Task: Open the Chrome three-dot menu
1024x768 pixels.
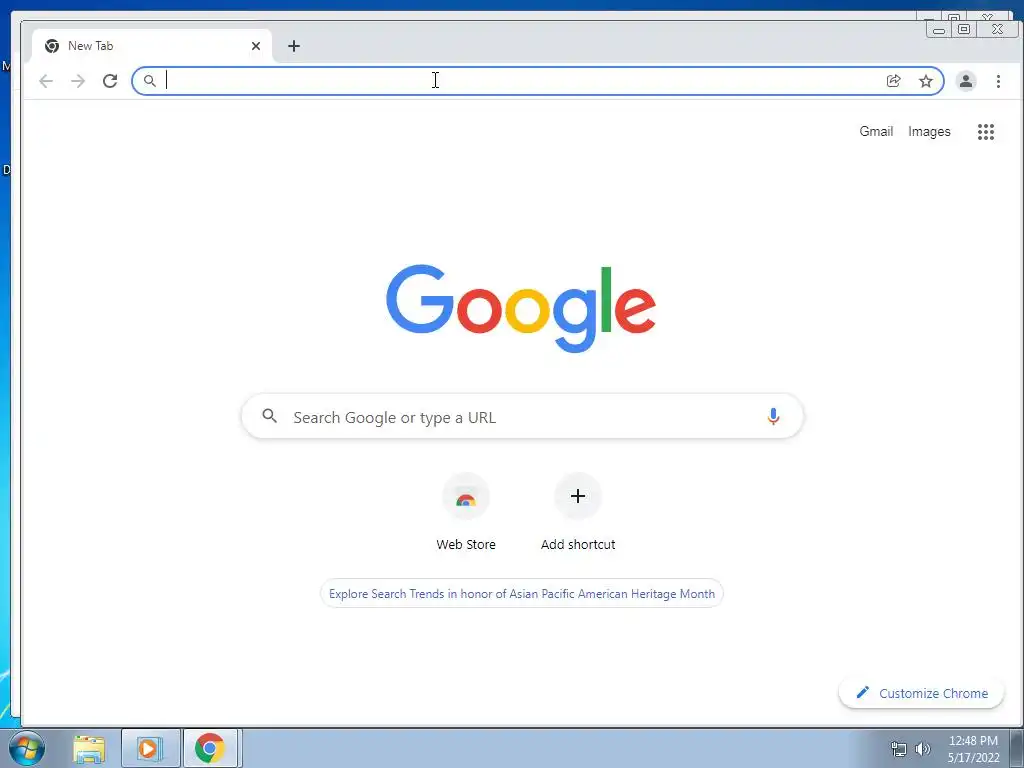Action: coord(998,81)
